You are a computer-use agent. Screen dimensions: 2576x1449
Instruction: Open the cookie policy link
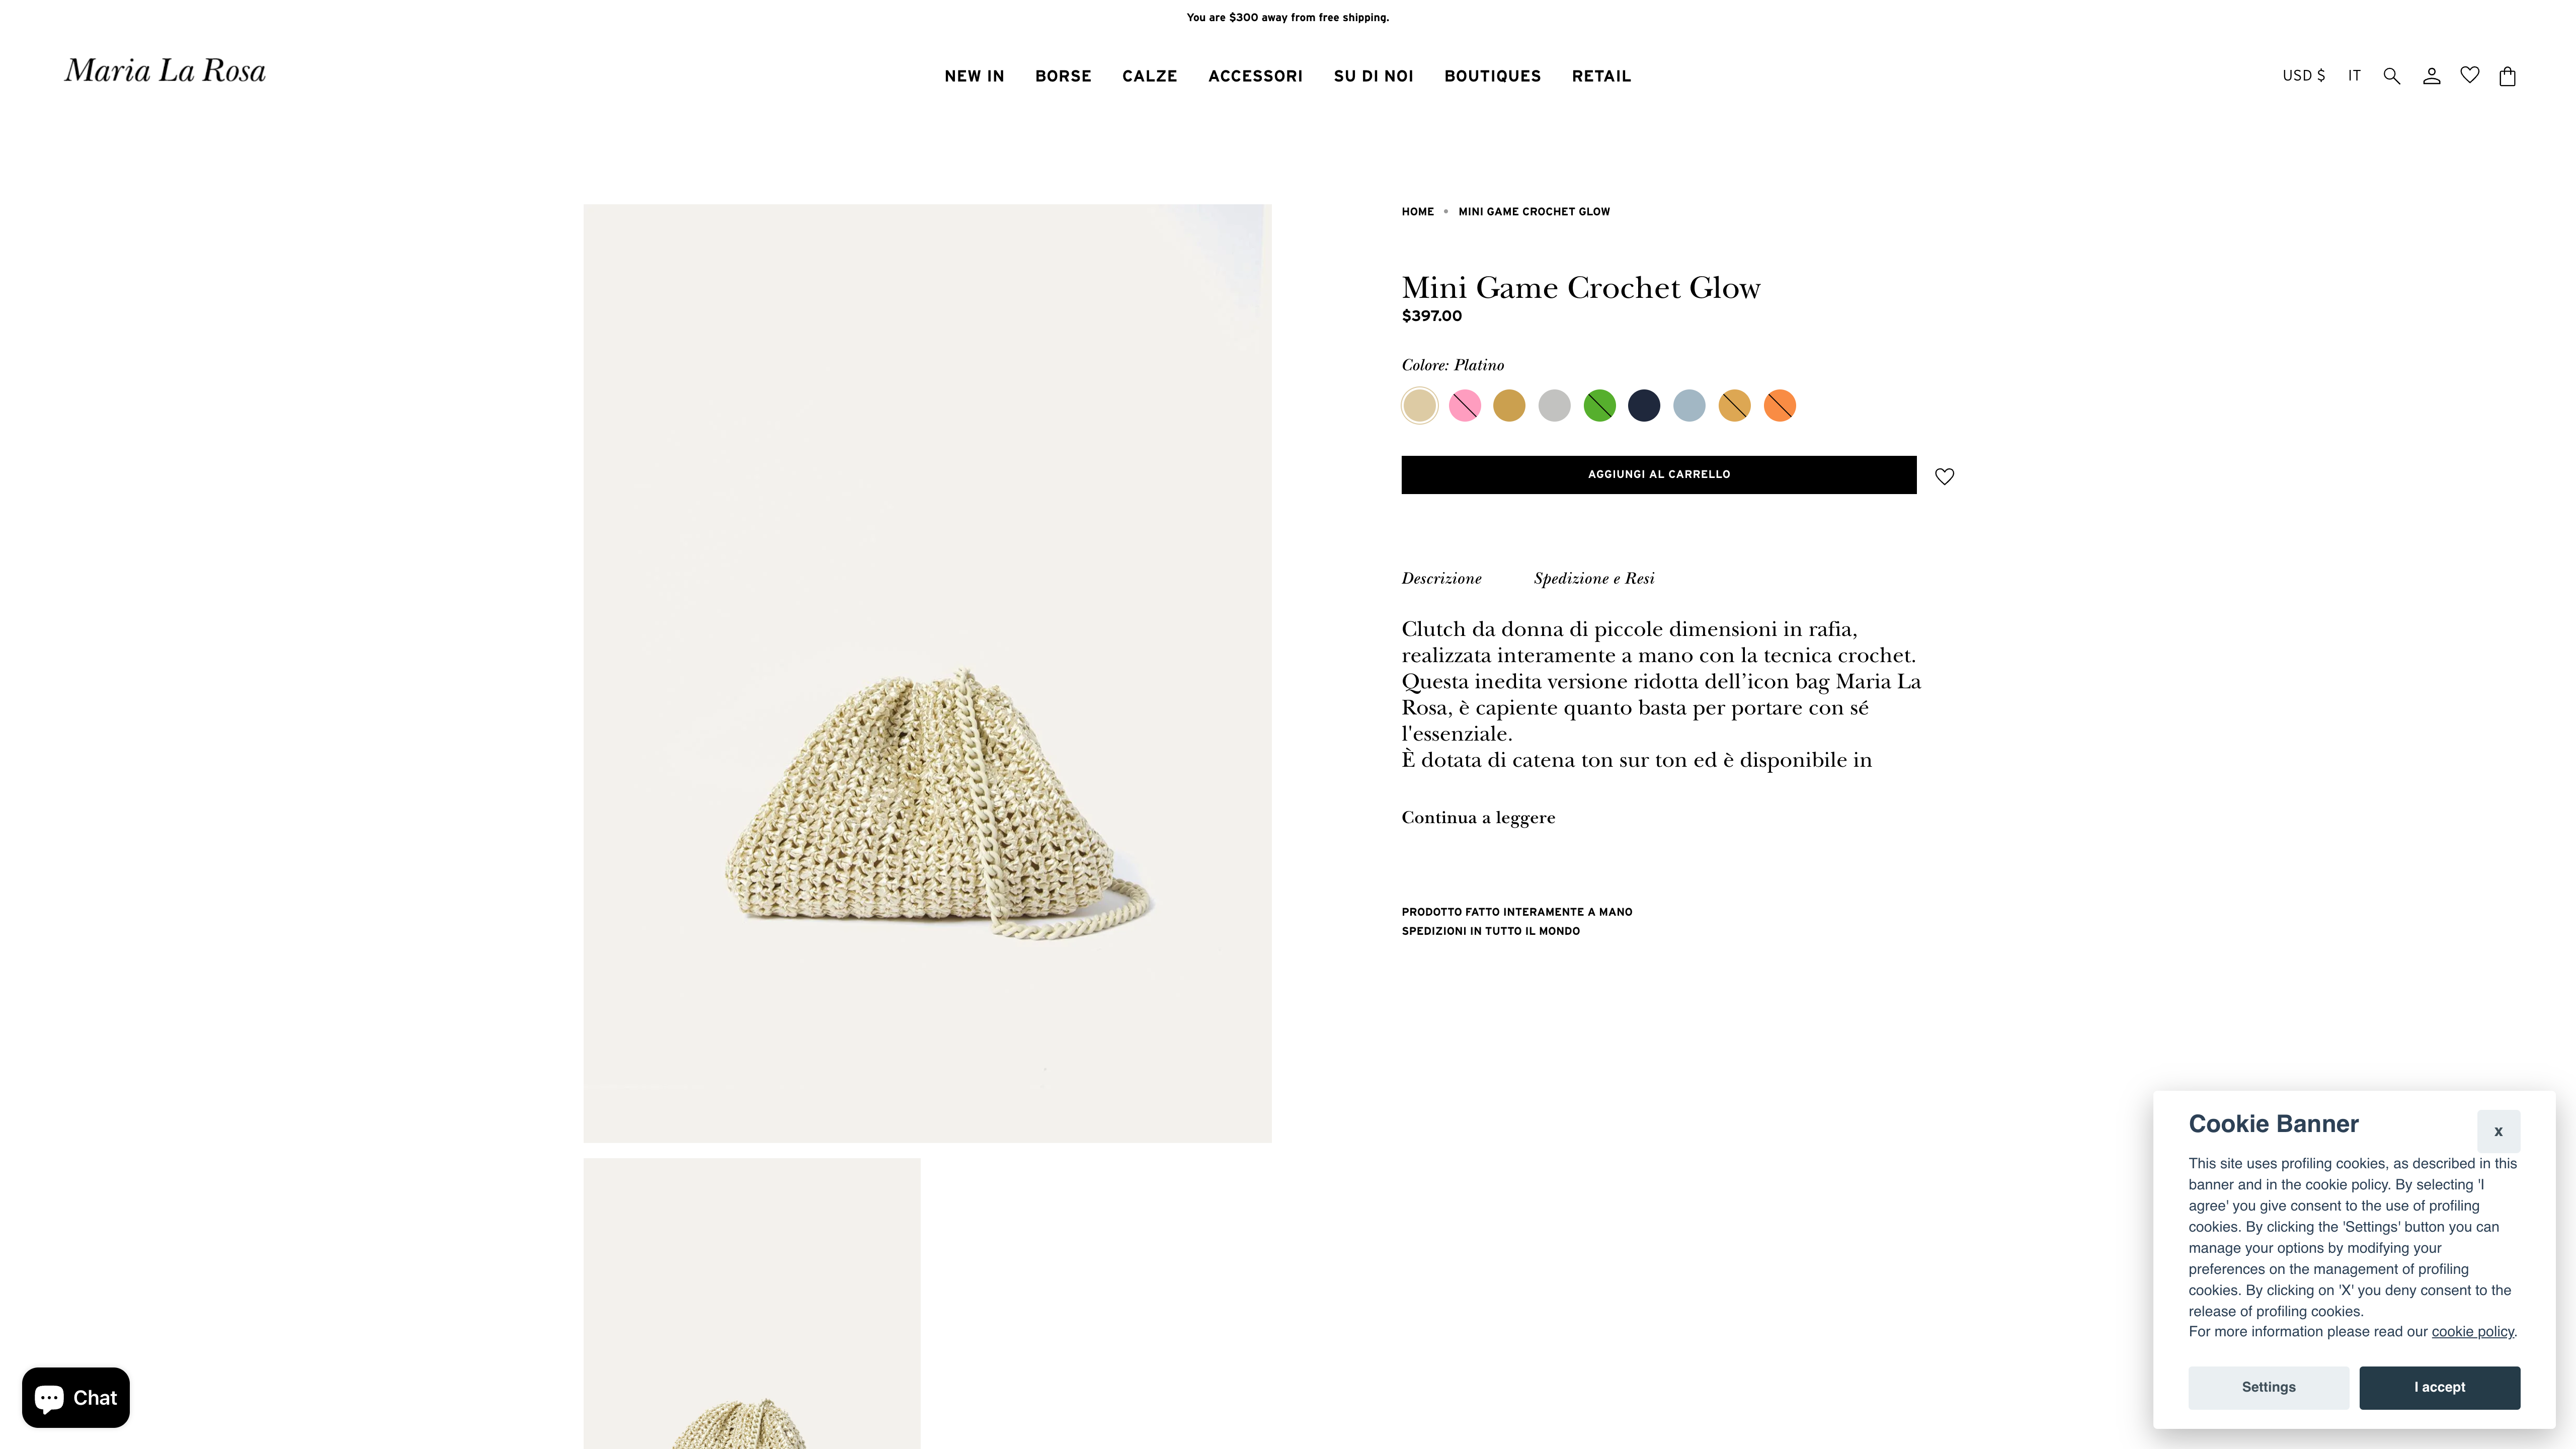2472,1331
